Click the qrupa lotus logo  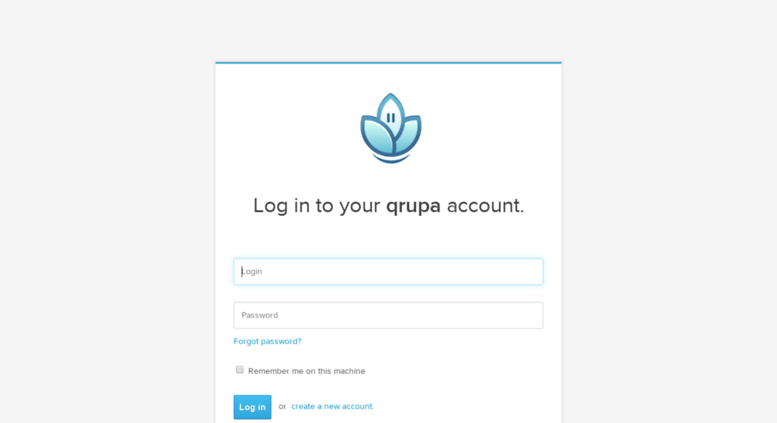(390, 128)
